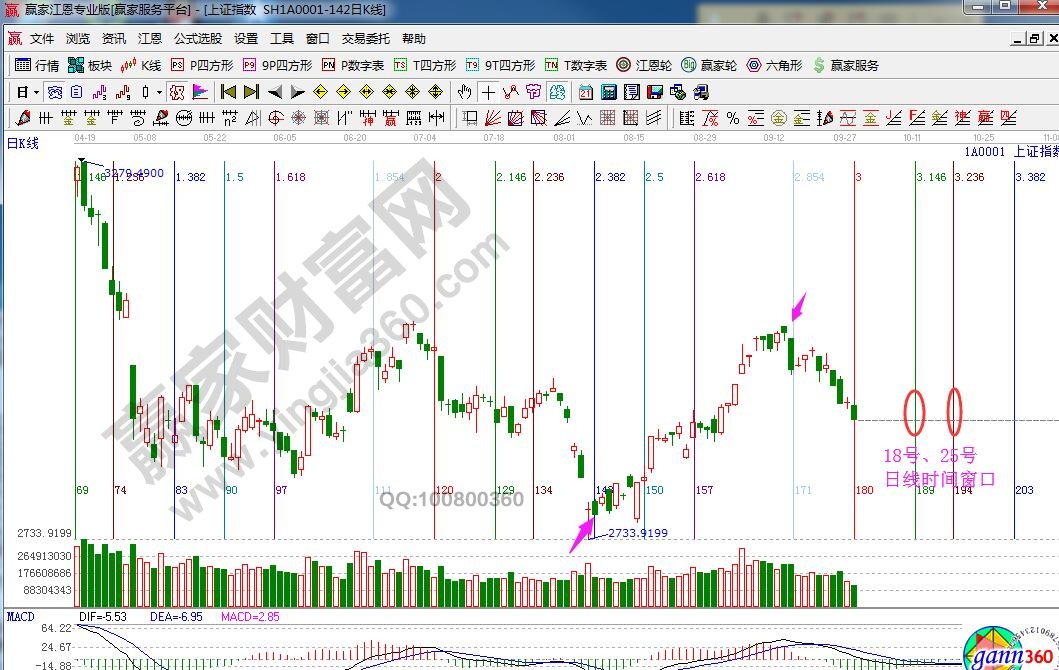The width and height of the screenshot is (1059, 670).
Task: Open the 行情 market quotes view
Action: pos(37,65)
